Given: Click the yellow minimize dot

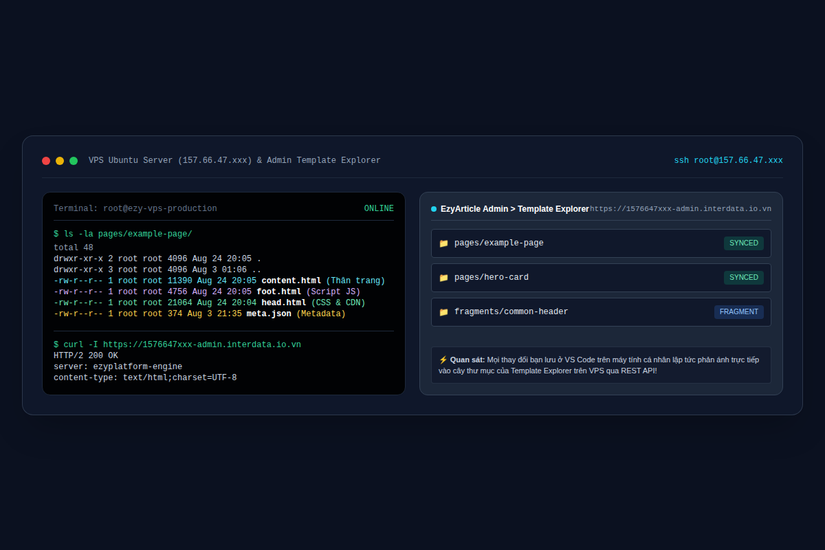Looking at the screenshot, I should 60,161.
